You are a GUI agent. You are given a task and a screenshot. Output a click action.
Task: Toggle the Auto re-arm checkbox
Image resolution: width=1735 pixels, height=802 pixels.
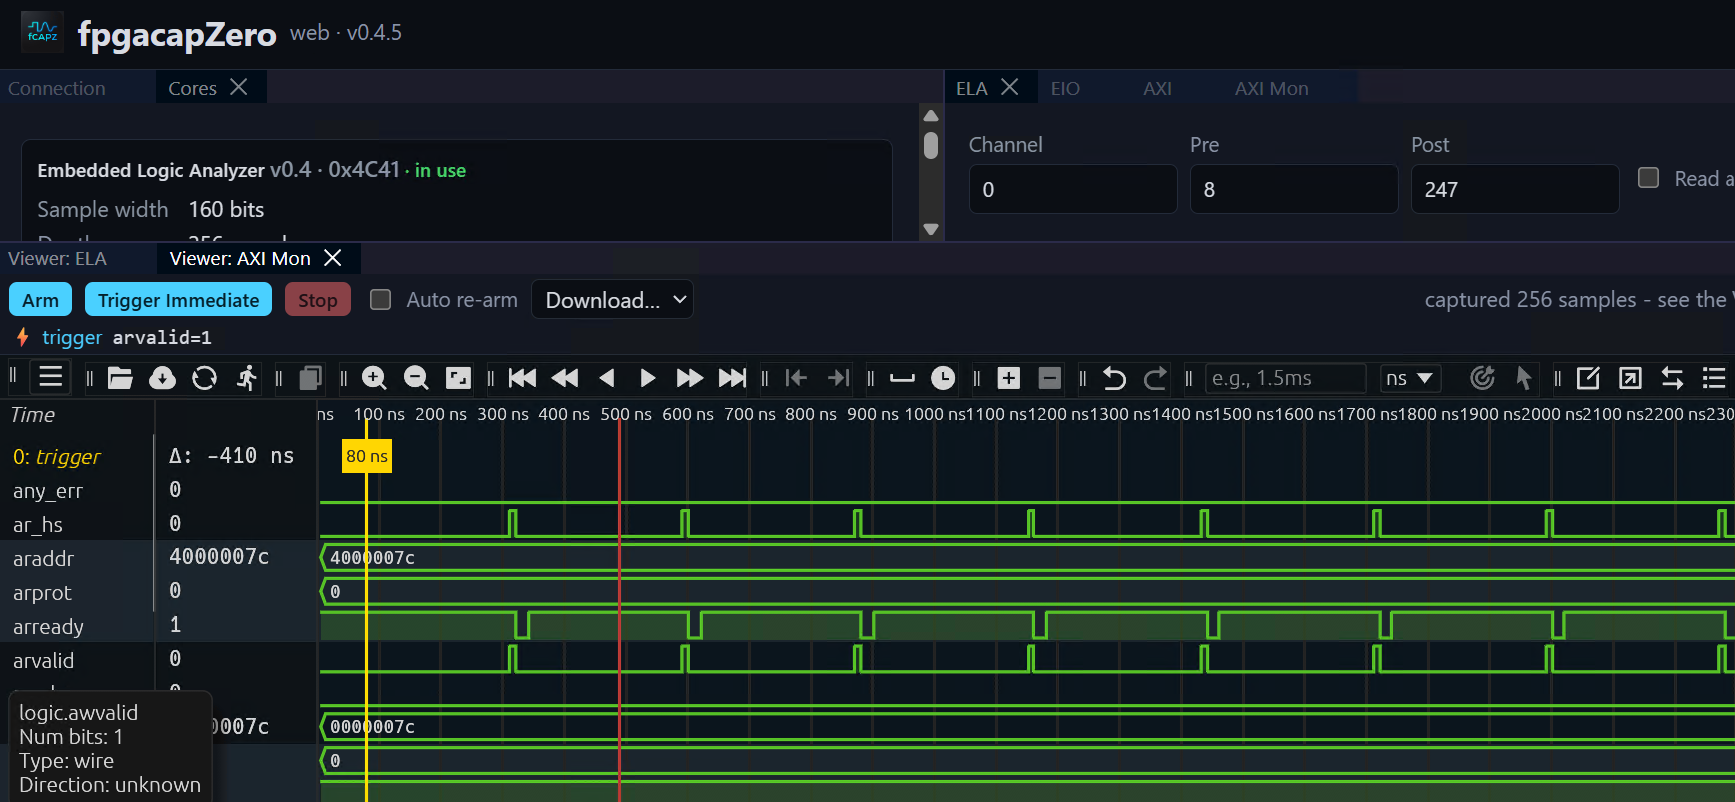[x=380, y=300]
